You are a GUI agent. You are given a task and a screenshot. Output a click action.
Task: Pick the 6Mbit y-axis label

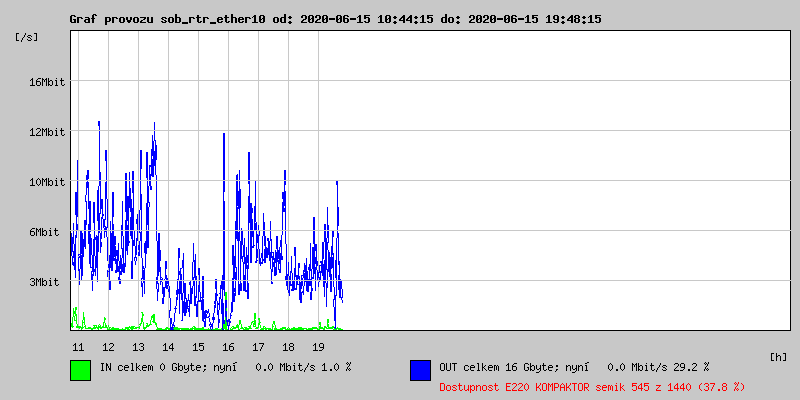click(x=50, y=232)
